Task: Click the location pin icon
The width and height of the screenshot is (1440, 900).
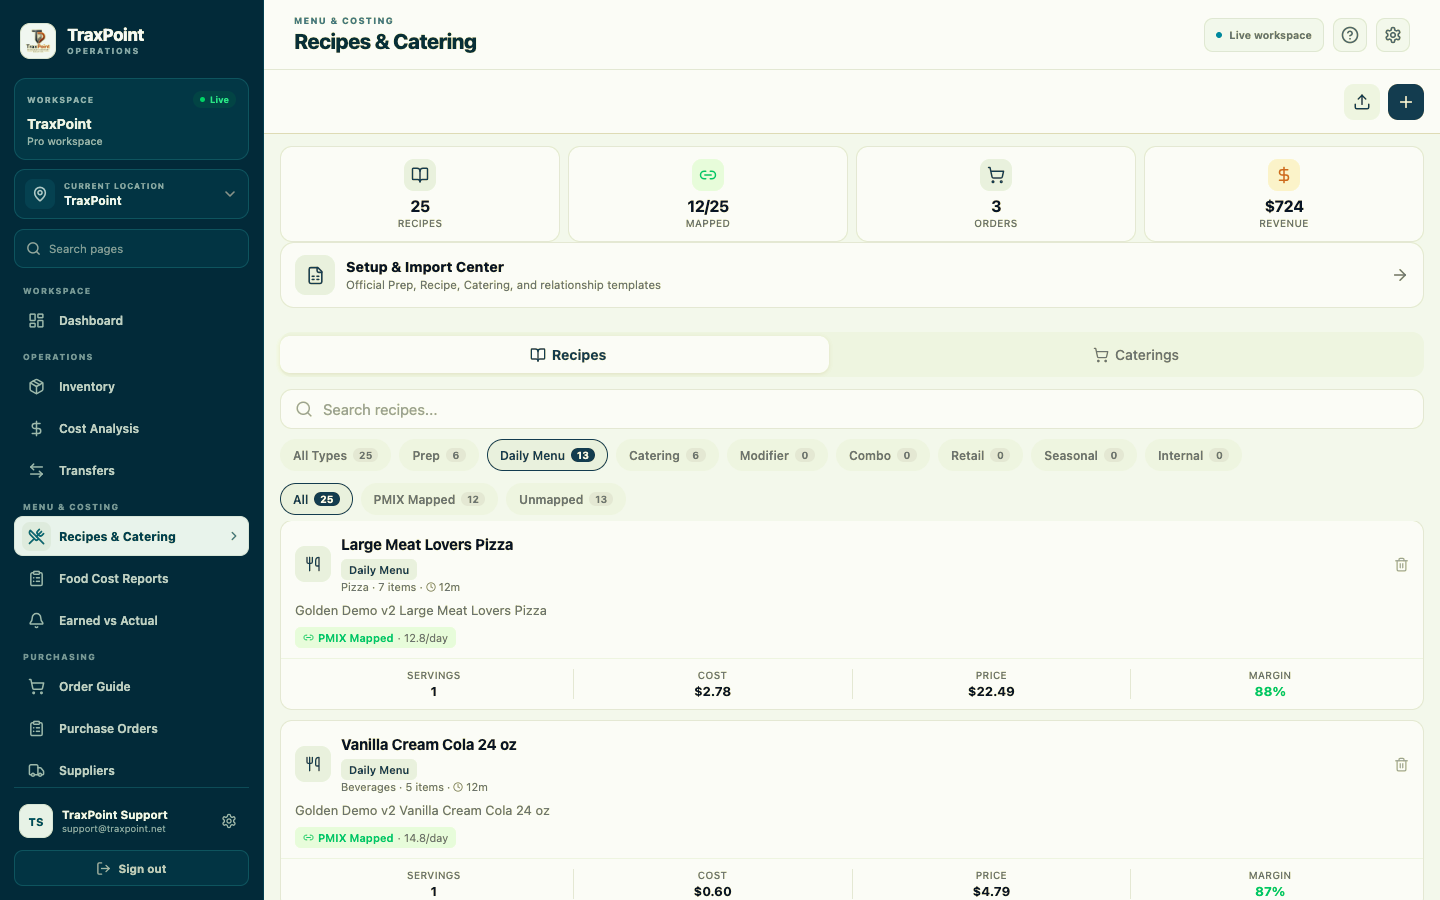Action: [x=40, y=194]
